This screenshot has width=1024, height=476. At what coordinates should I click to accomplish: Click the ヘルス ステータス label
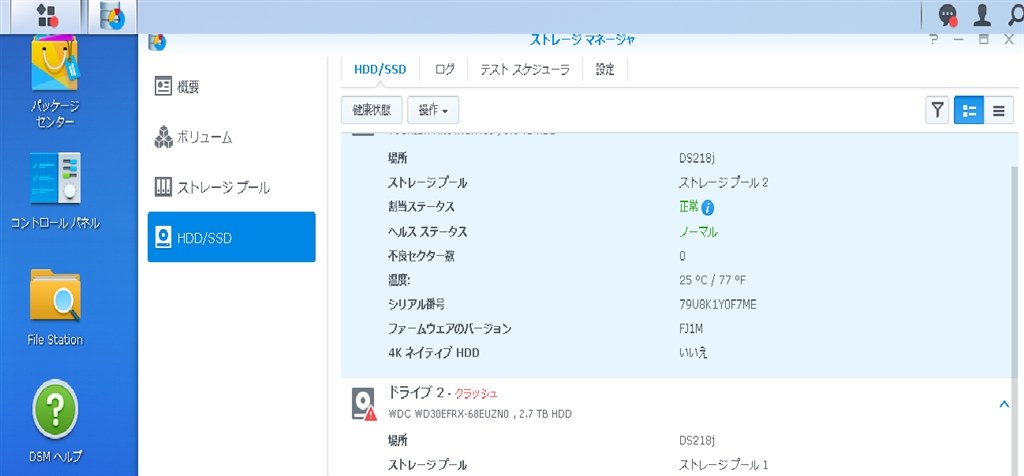(x=428, y=232)
